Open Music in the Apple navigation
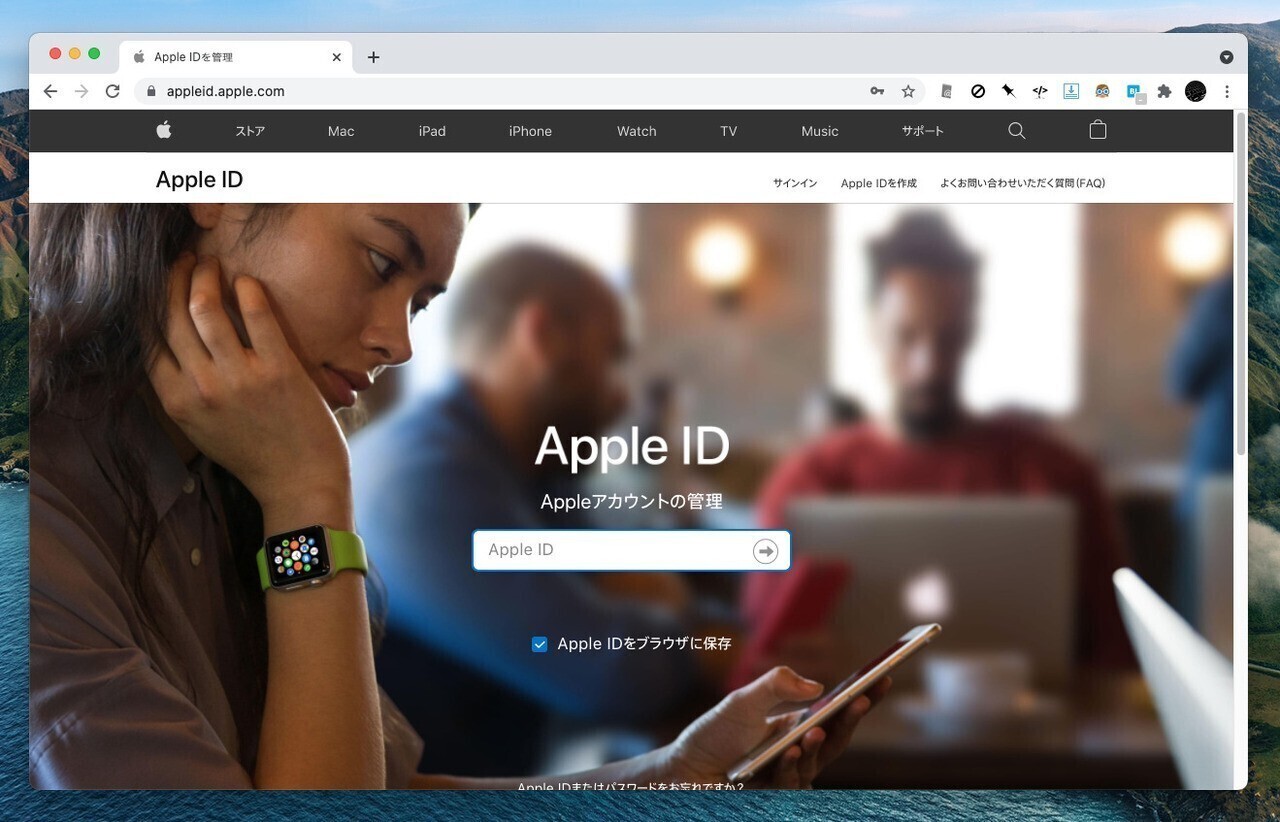This screenshot has height=822, width=1280. pyautogui.click(x=820, y=131)
